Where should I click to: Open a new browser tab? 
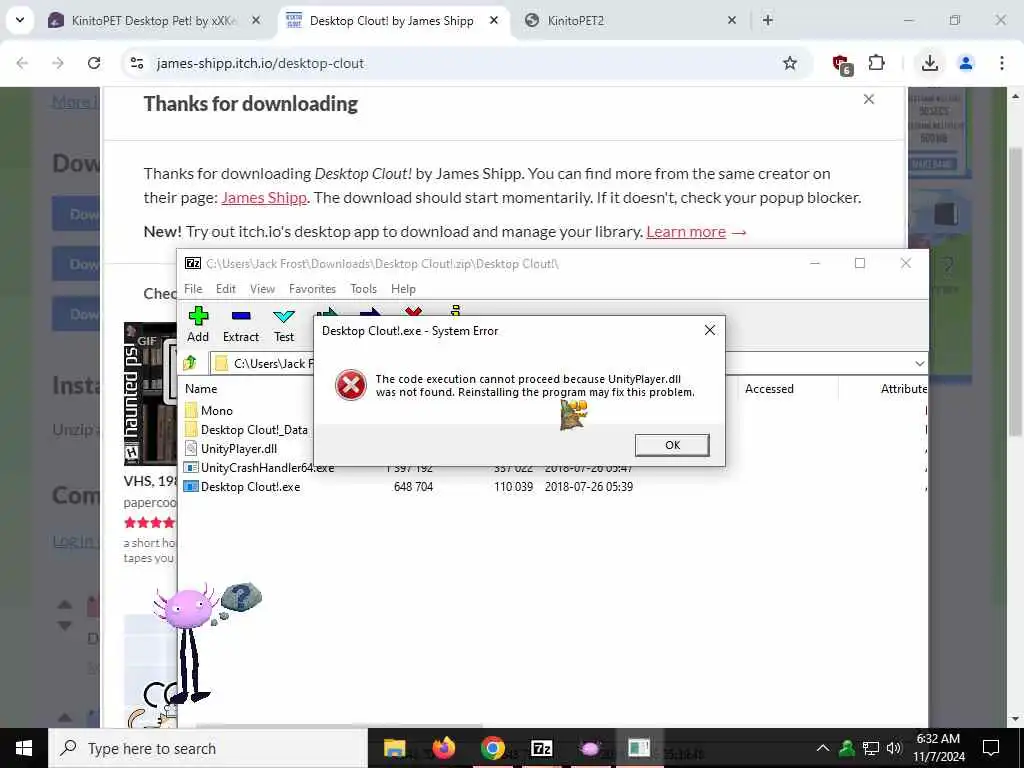click(768, 20)
